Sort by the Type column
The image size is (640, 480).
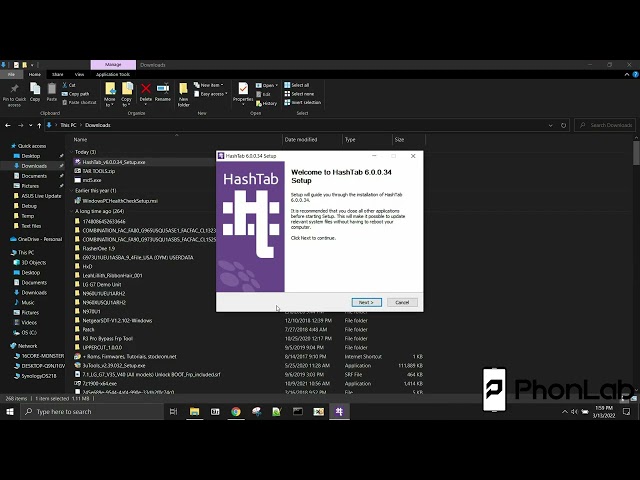click(x=367, y=140)
